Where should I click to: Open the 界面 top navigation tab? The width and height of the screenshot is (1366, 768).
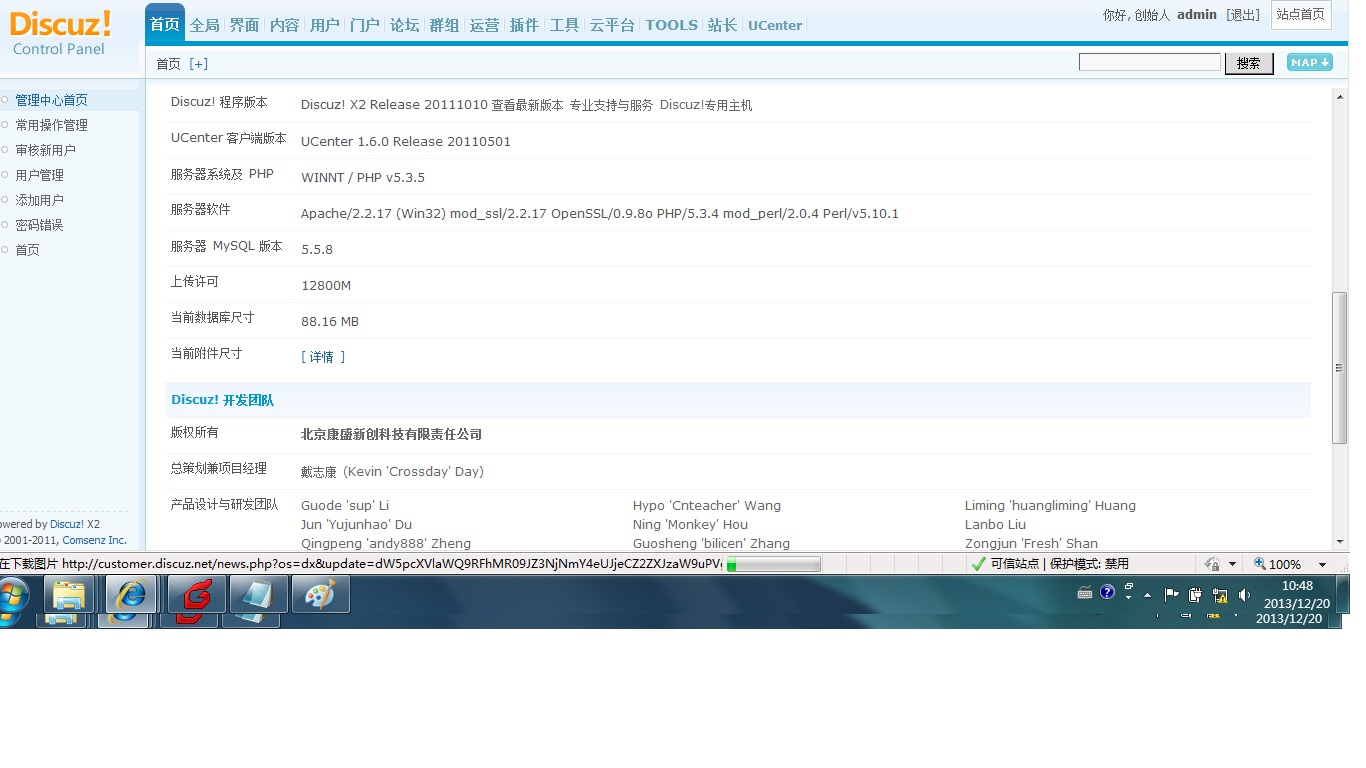244,25
